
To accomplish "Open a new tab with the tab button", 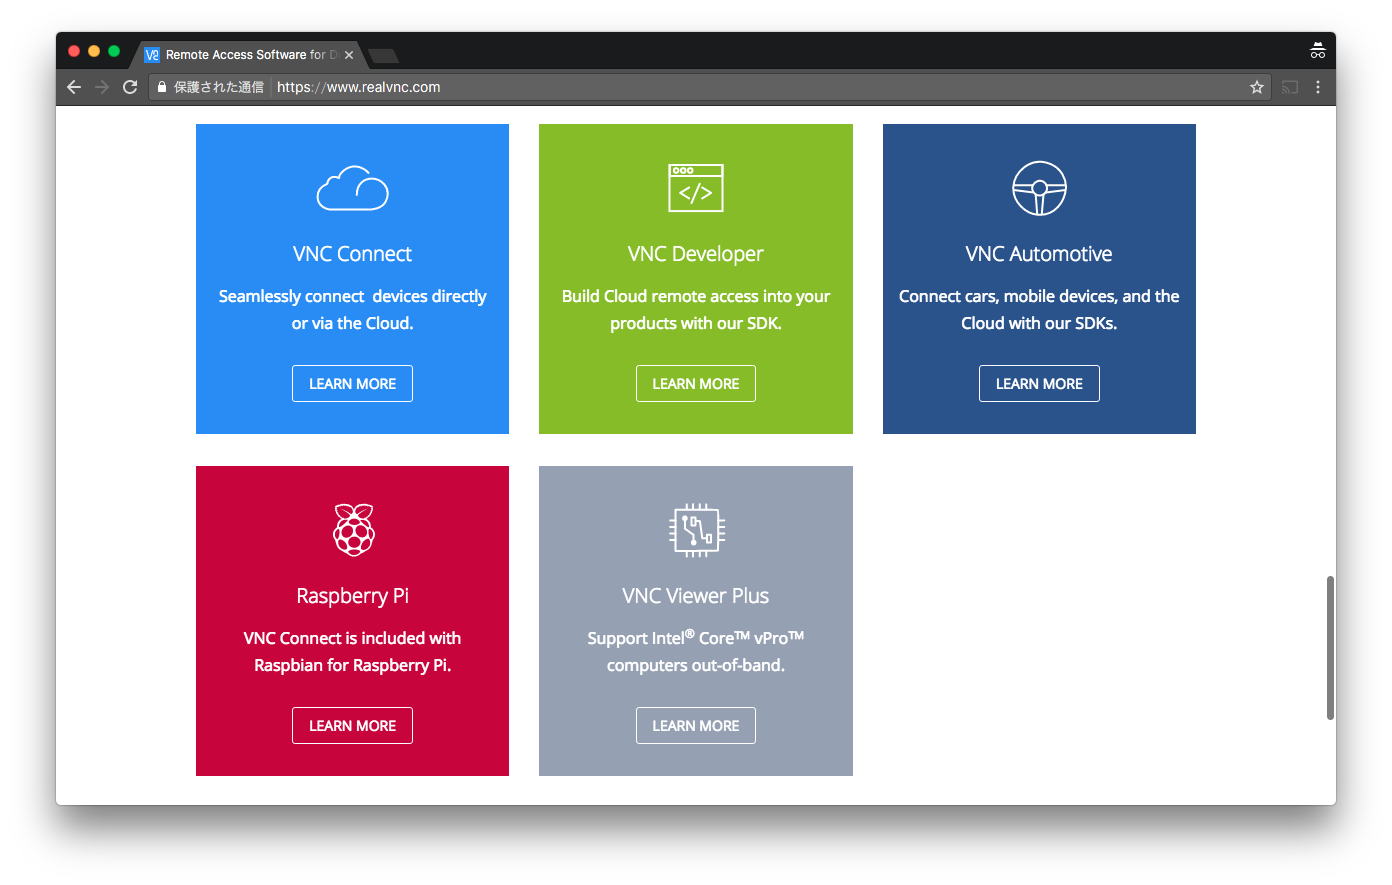I will (383, 55).
